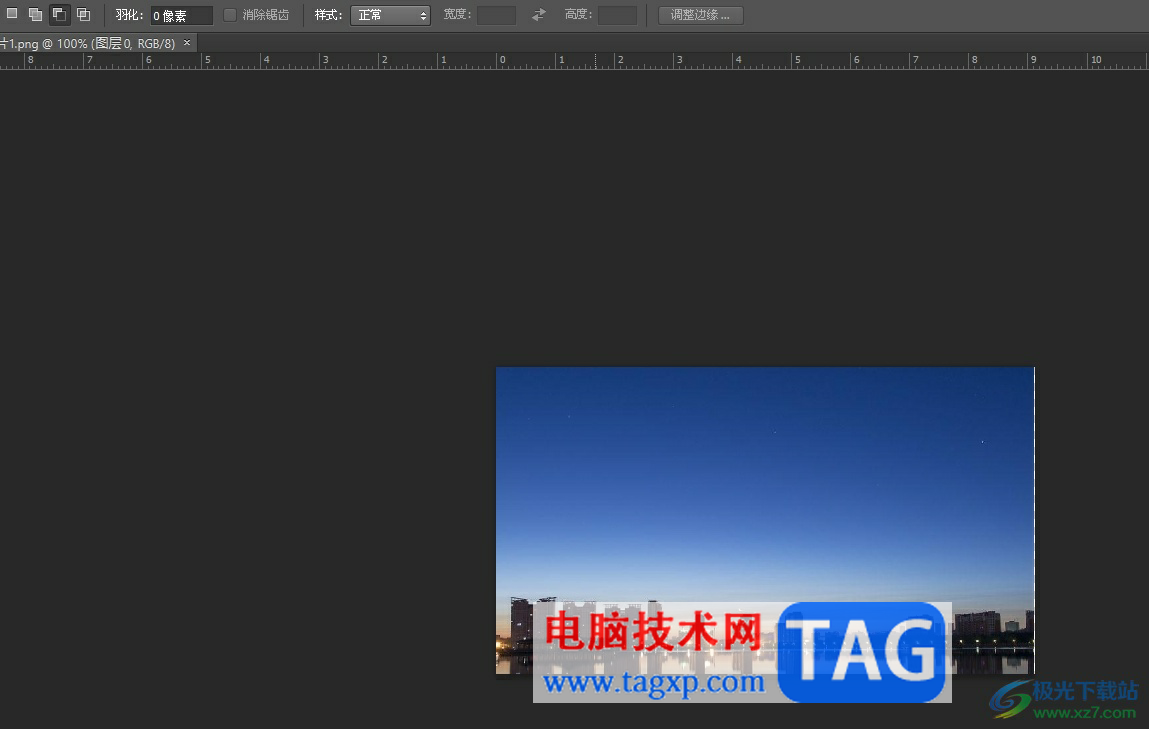Click the red 电脑技术网 watermark text
The image size is (1149, 729).
click(x=654, y=632)
